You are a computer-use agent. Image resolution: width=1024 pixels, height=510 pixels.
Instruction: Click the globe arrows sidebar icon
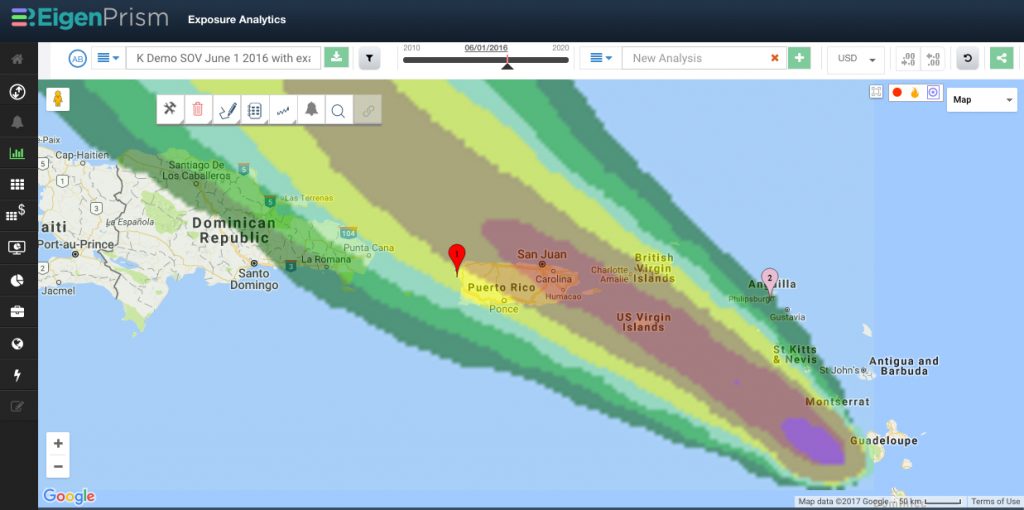(x=18, y=91)
